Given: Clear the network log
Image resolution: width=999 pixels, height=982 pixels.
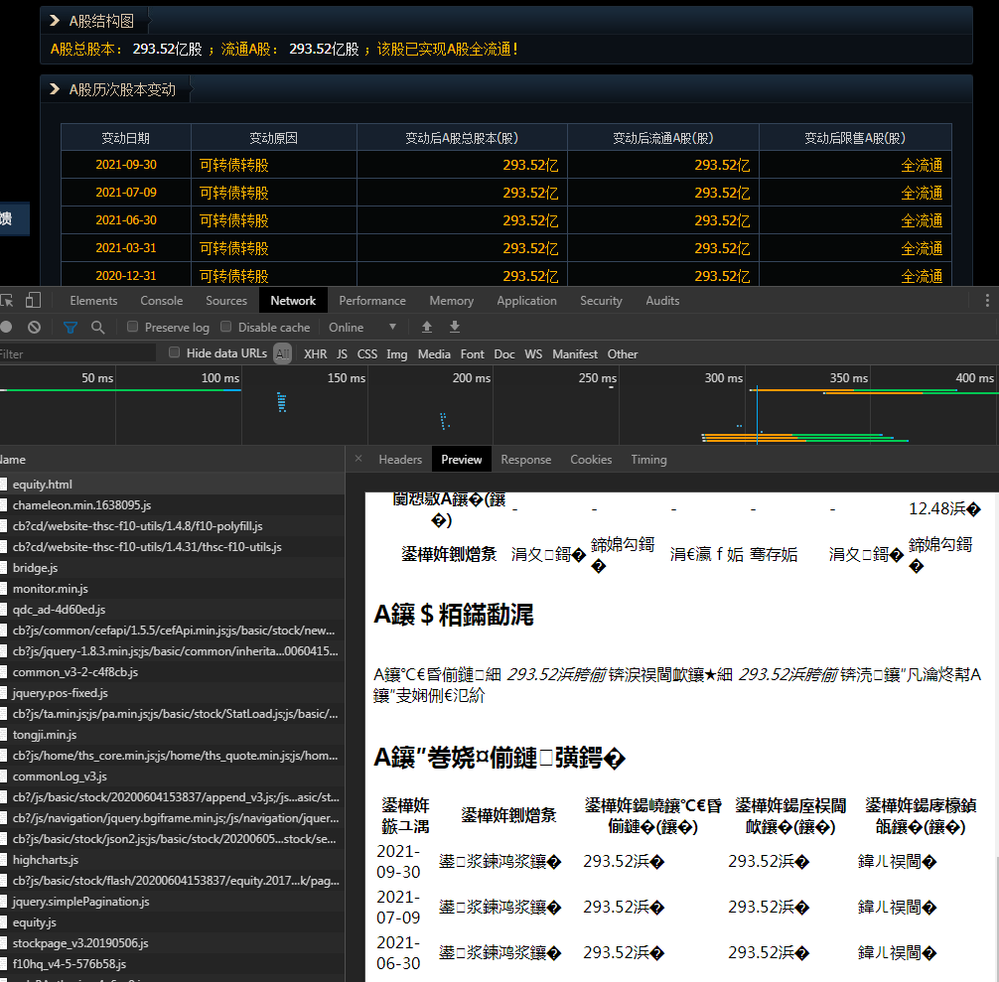Looking at the screenshot, I should pos(34,327).
